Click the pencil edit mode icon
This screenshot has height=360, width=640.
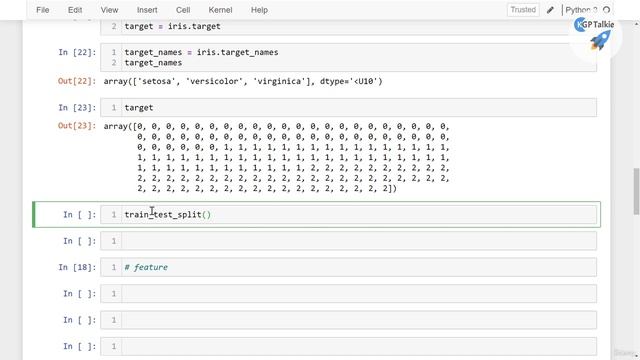click(x=550, y=10)
